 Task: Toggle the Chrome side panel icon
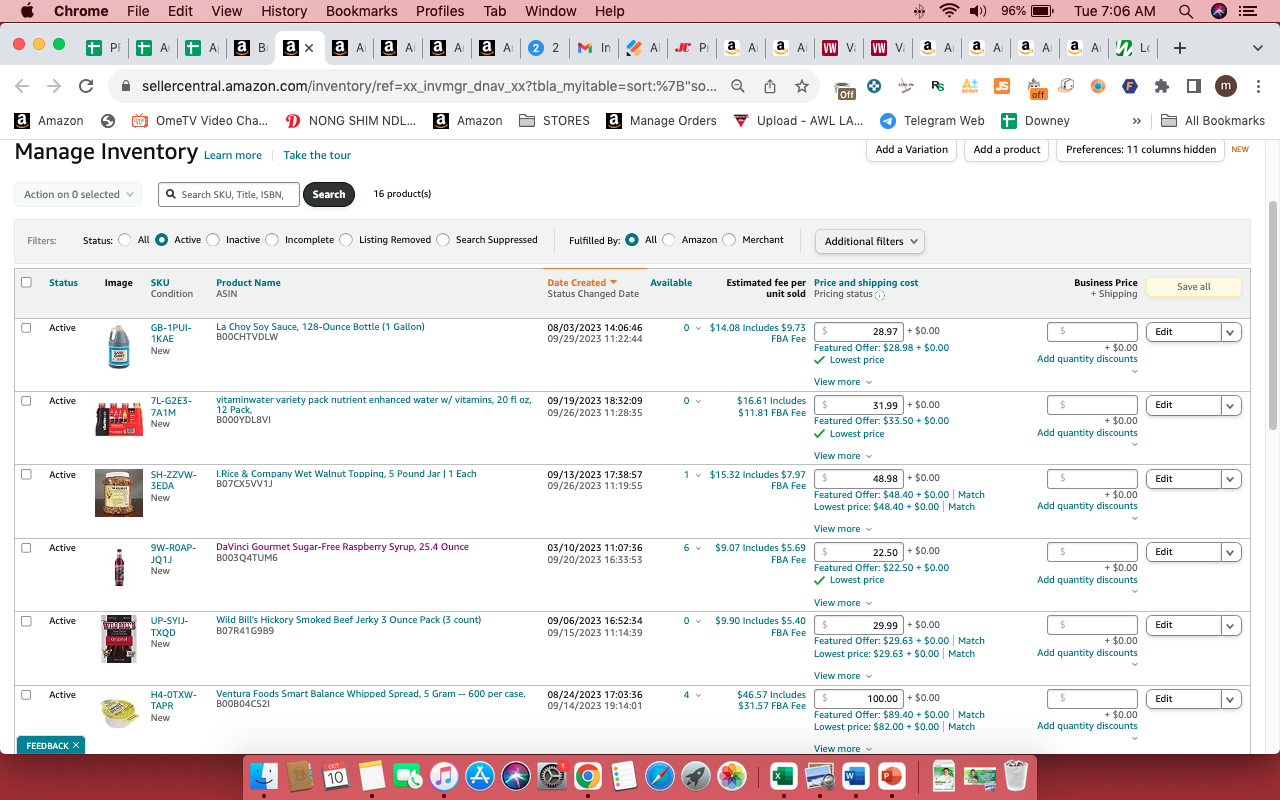pyautogui.click(x=1194, y=86)
